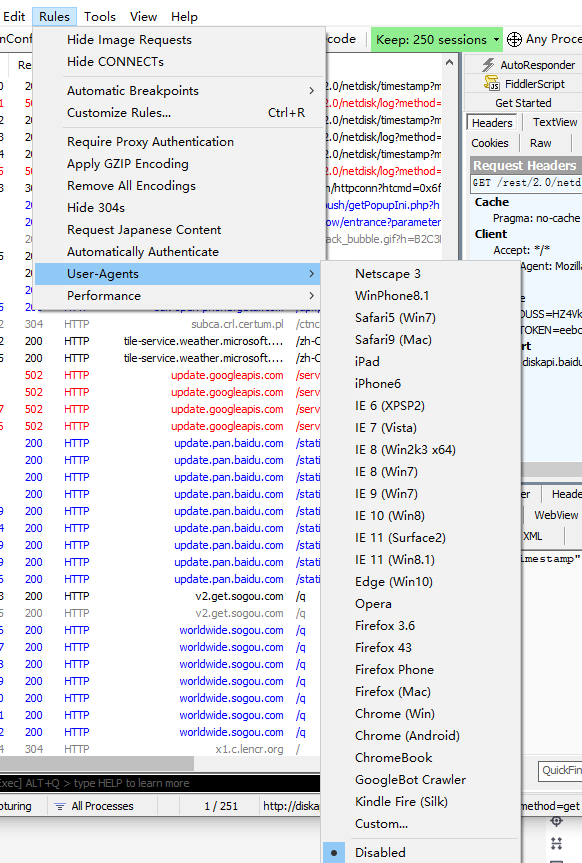Click the All Processes filter icon

coord(59,806)
